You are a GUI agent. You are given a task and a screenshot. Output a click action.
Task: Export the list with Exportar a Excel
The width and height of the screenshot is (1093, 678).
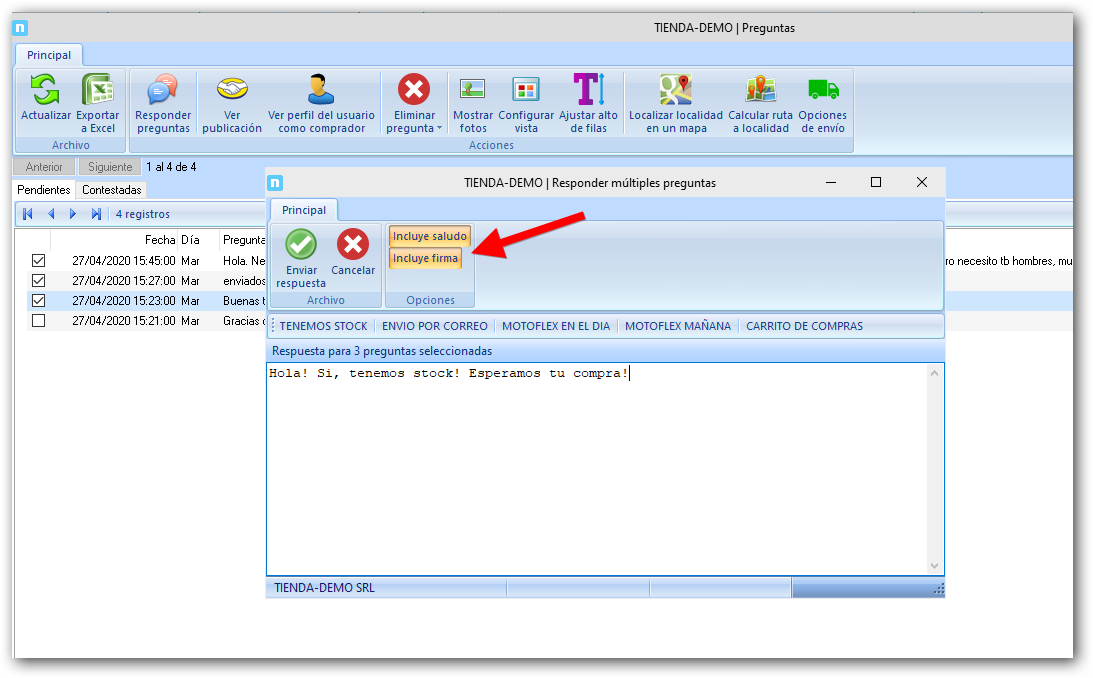98,91
